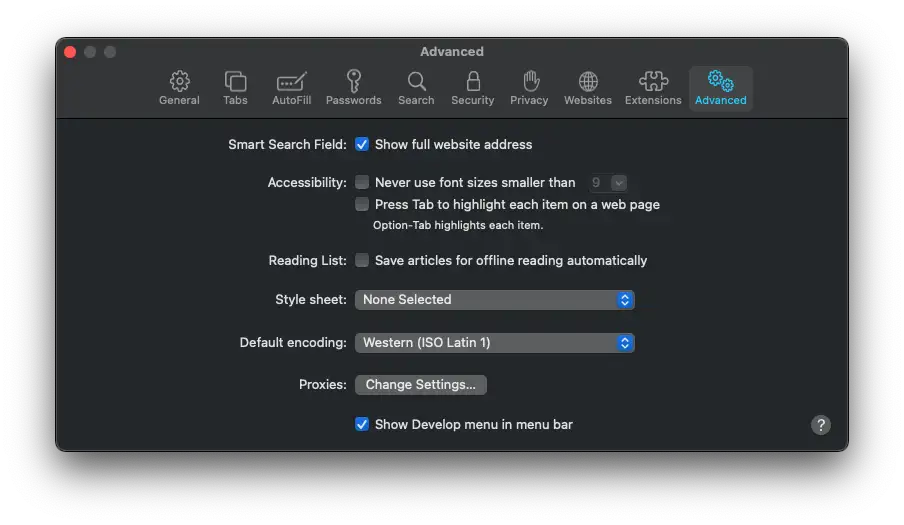904x525 pixels.
Task: Uncheck Show Develop menu in menu bar
Action: point(361,424)
